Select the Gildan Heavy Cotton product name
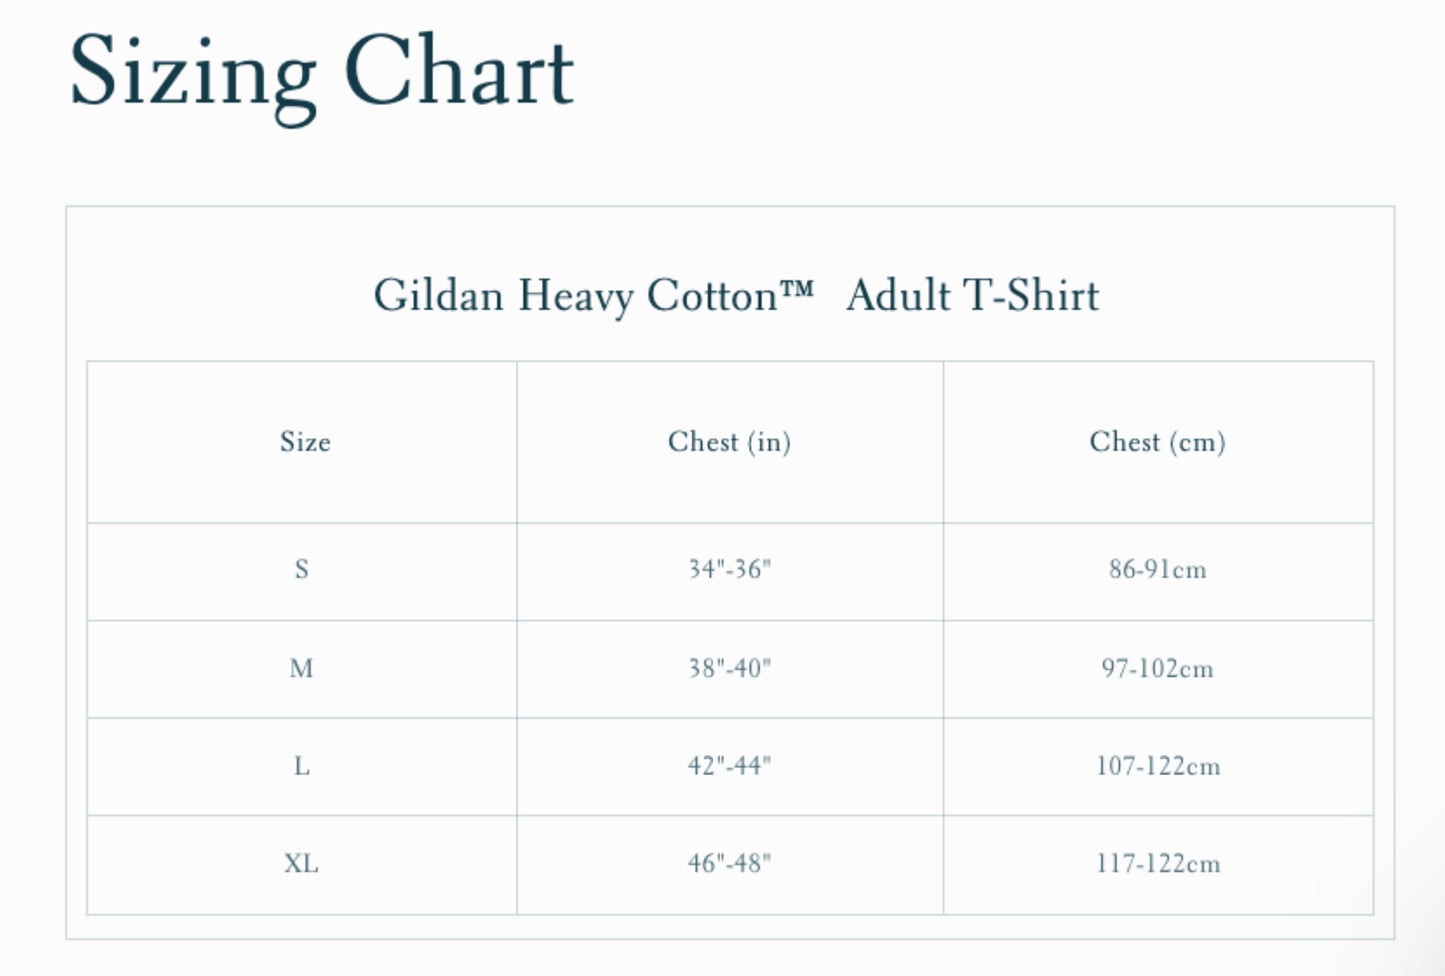1445x976 pixels. pos(575,296)
